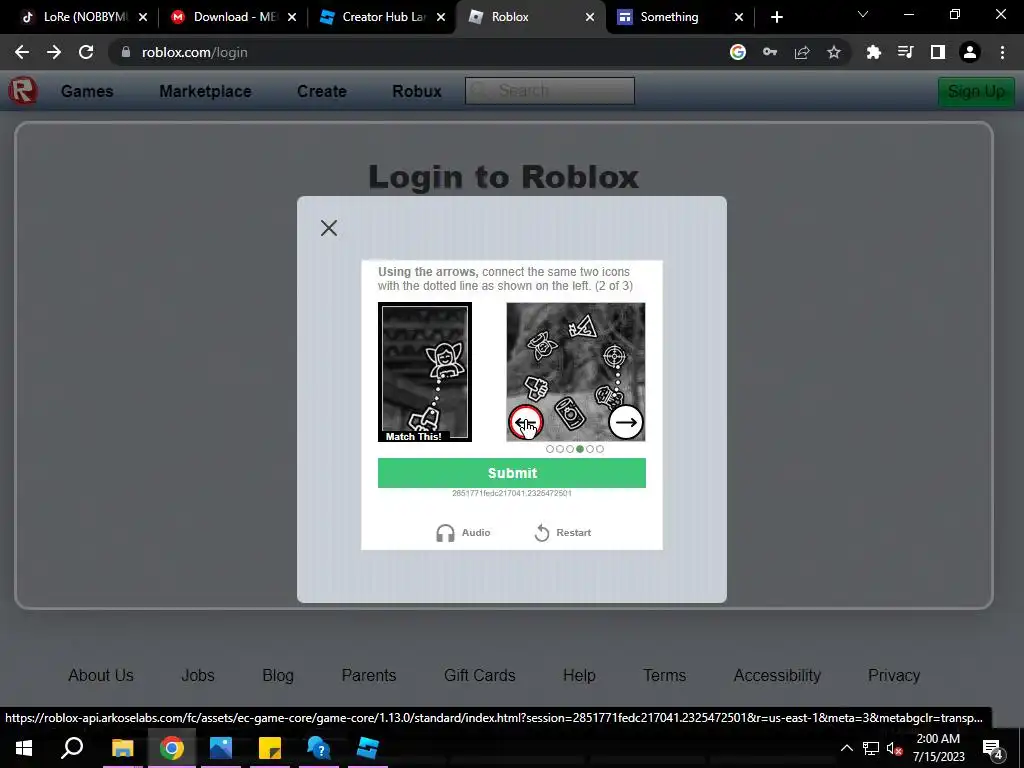Click the muted volume tray icon
Screen dimensions: 1024x768
[x=895, y=748]
